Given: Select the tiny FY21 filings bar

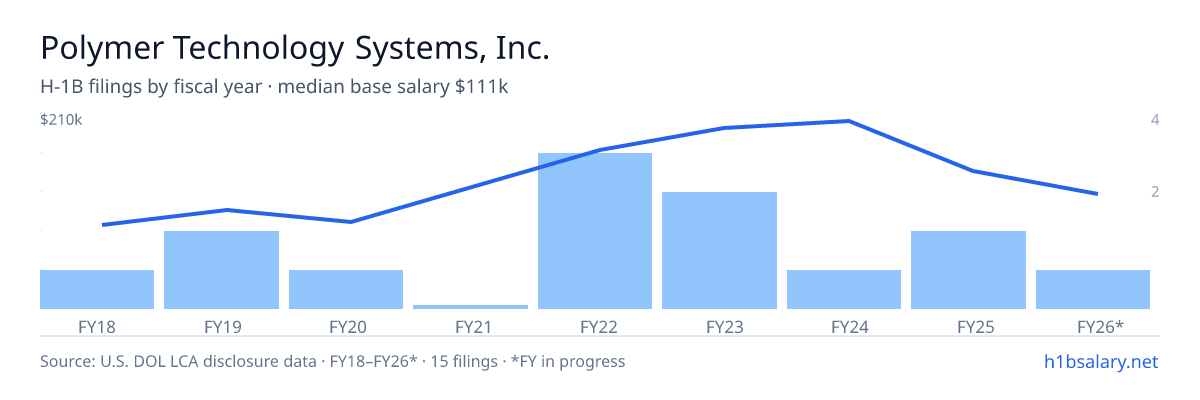Looking at the screenshot, I should tap(470, 307).
